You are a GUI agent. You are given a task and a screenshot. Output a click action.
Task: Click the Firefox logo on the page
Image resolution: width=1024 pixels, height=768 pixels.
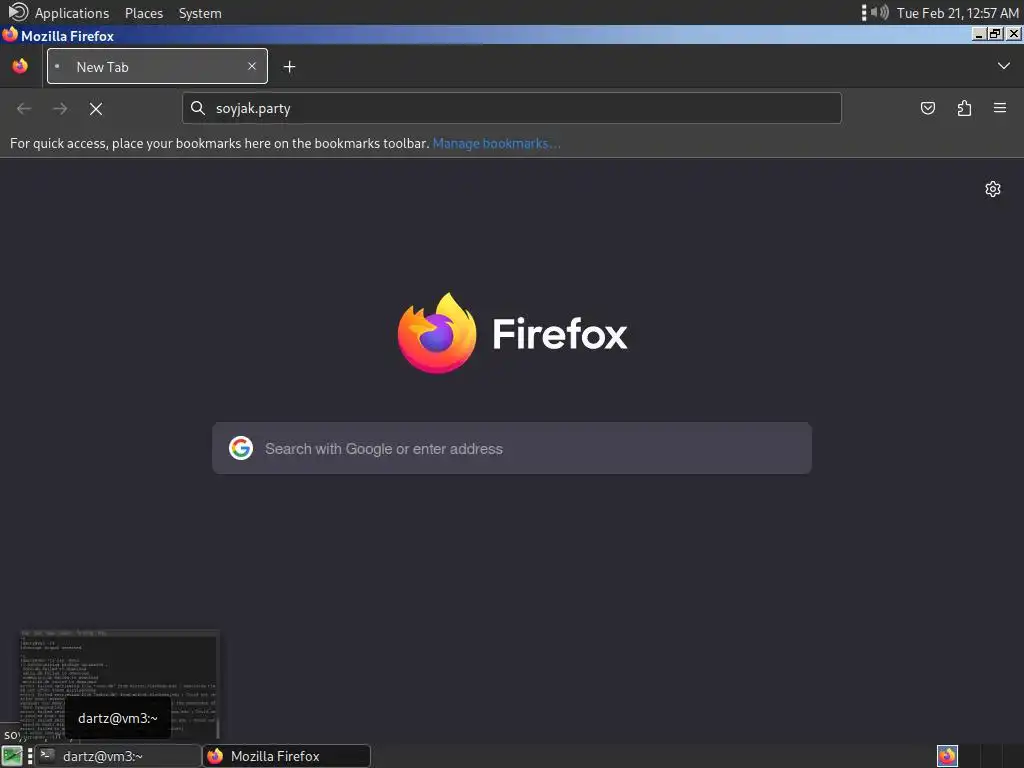(x=437, y=333)
